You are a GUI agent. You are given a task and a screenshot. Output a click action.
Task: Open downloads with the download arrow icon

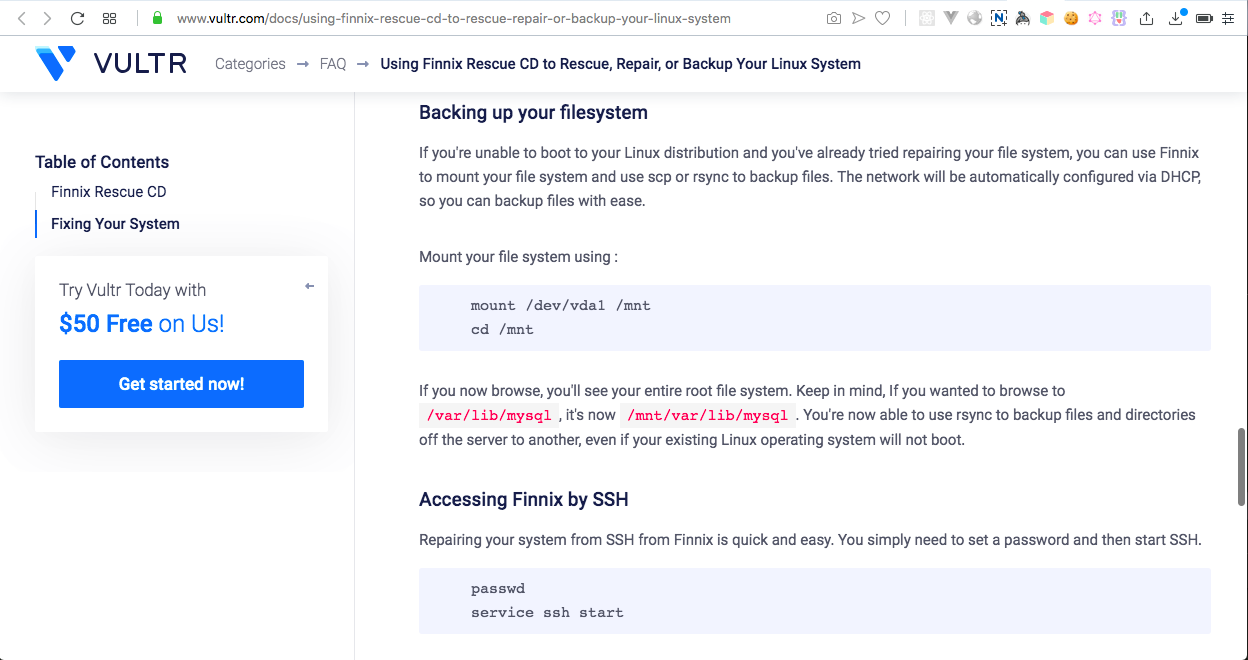click(1175, 18)
